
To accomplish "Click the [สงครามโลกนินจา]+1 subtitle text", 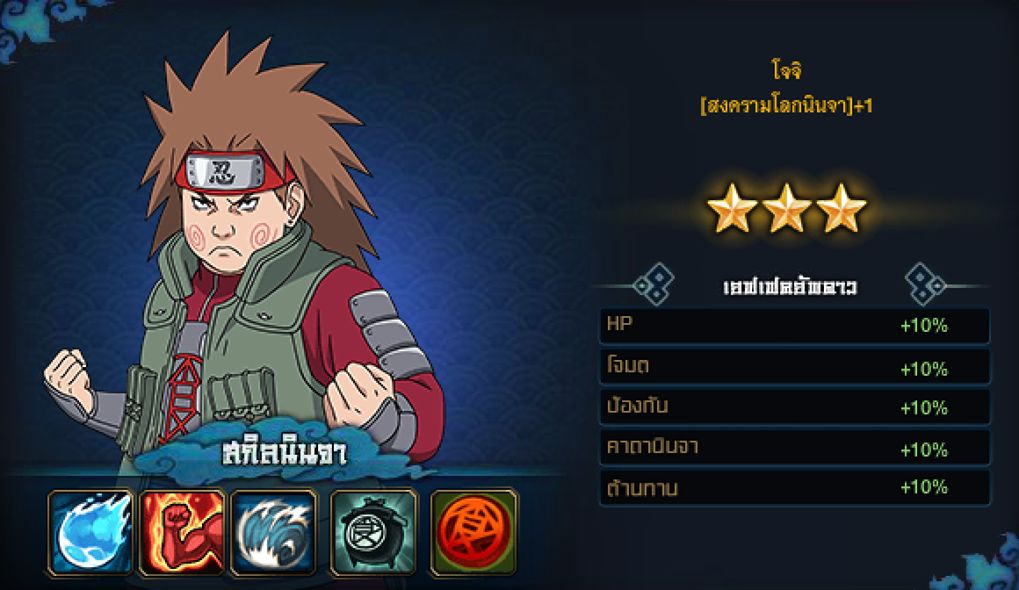I will point(786,105).
